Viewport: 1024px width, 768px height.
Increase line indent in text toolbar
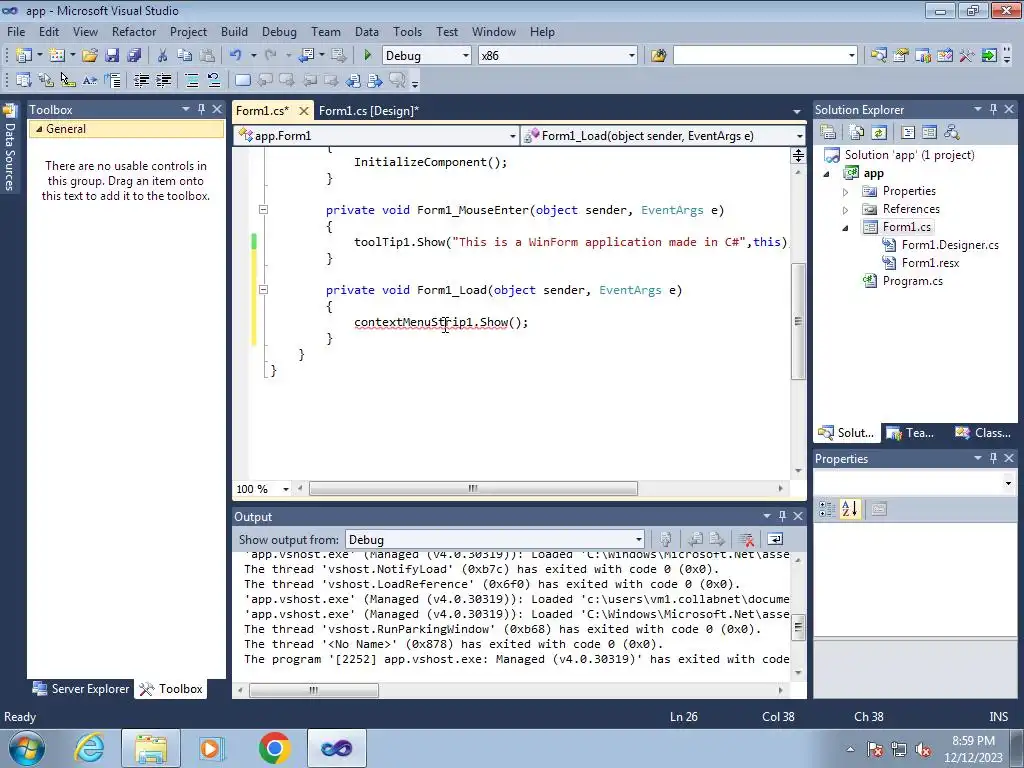click(163, 80)
